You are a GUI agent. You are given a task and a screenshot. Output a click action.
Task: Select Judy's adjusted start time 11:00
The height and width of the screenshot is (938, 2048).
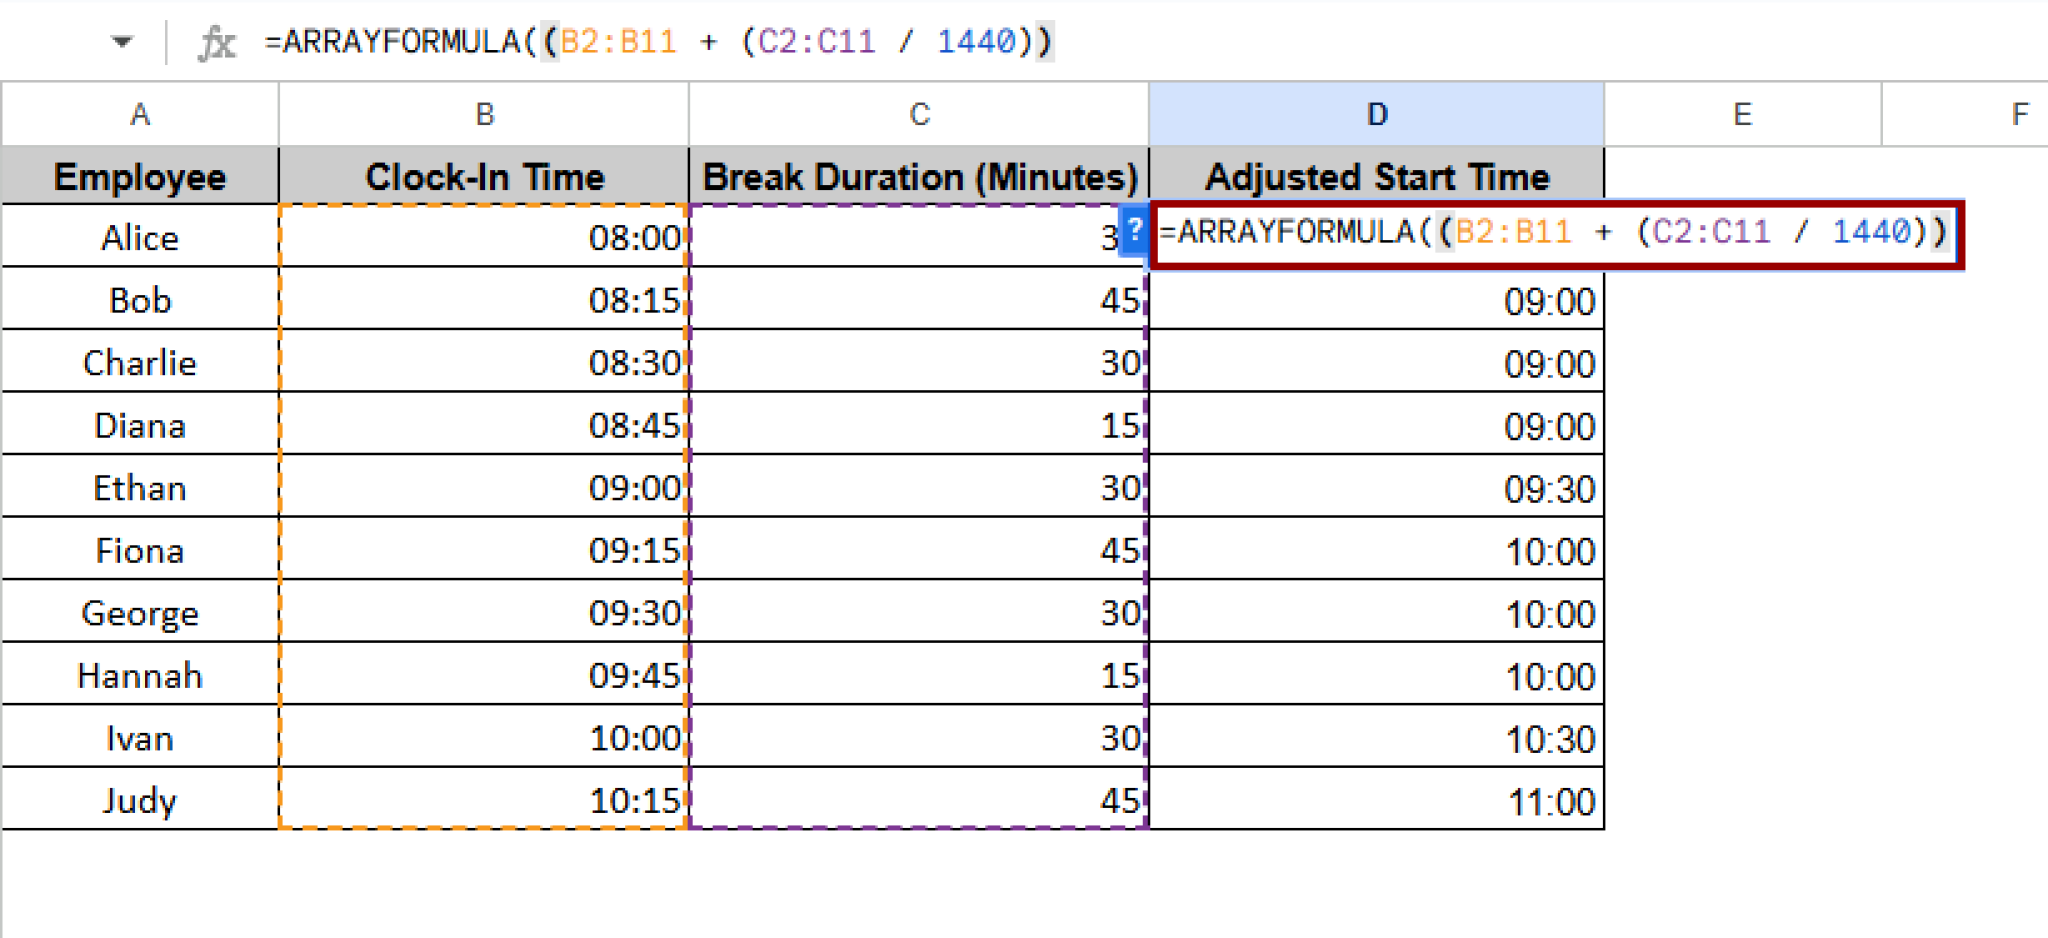coord(1376,801)
